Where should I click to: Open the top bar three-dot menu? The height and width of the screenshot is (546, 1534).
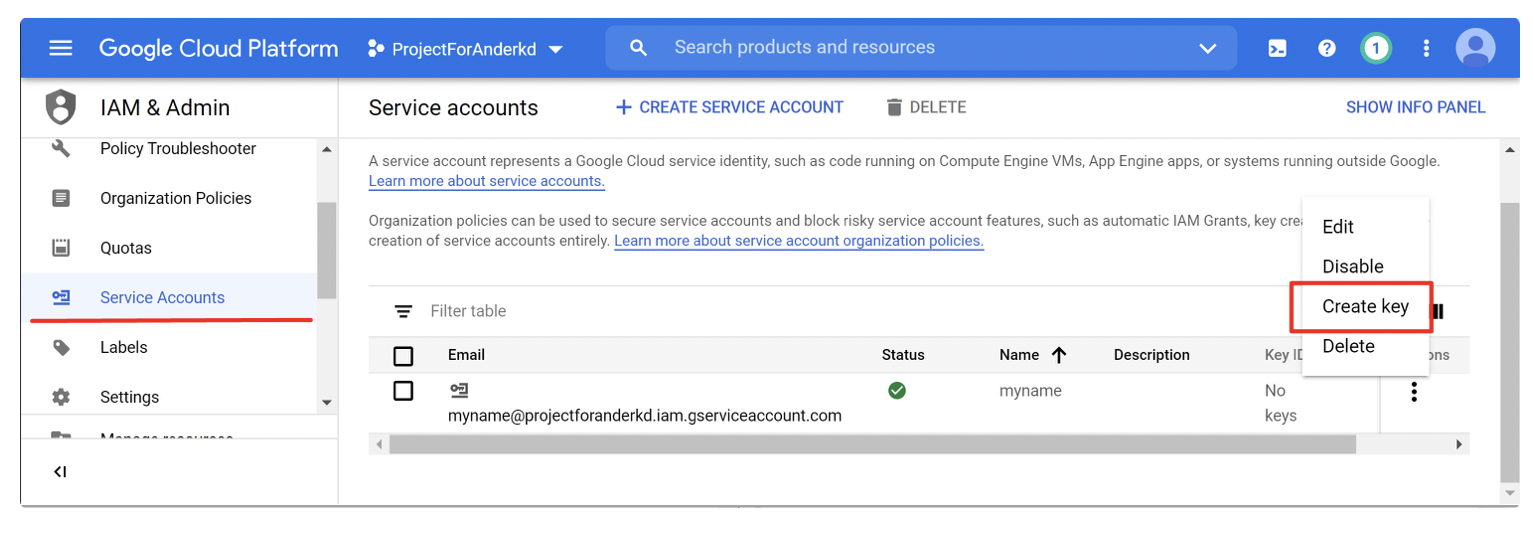(1426, 48)
